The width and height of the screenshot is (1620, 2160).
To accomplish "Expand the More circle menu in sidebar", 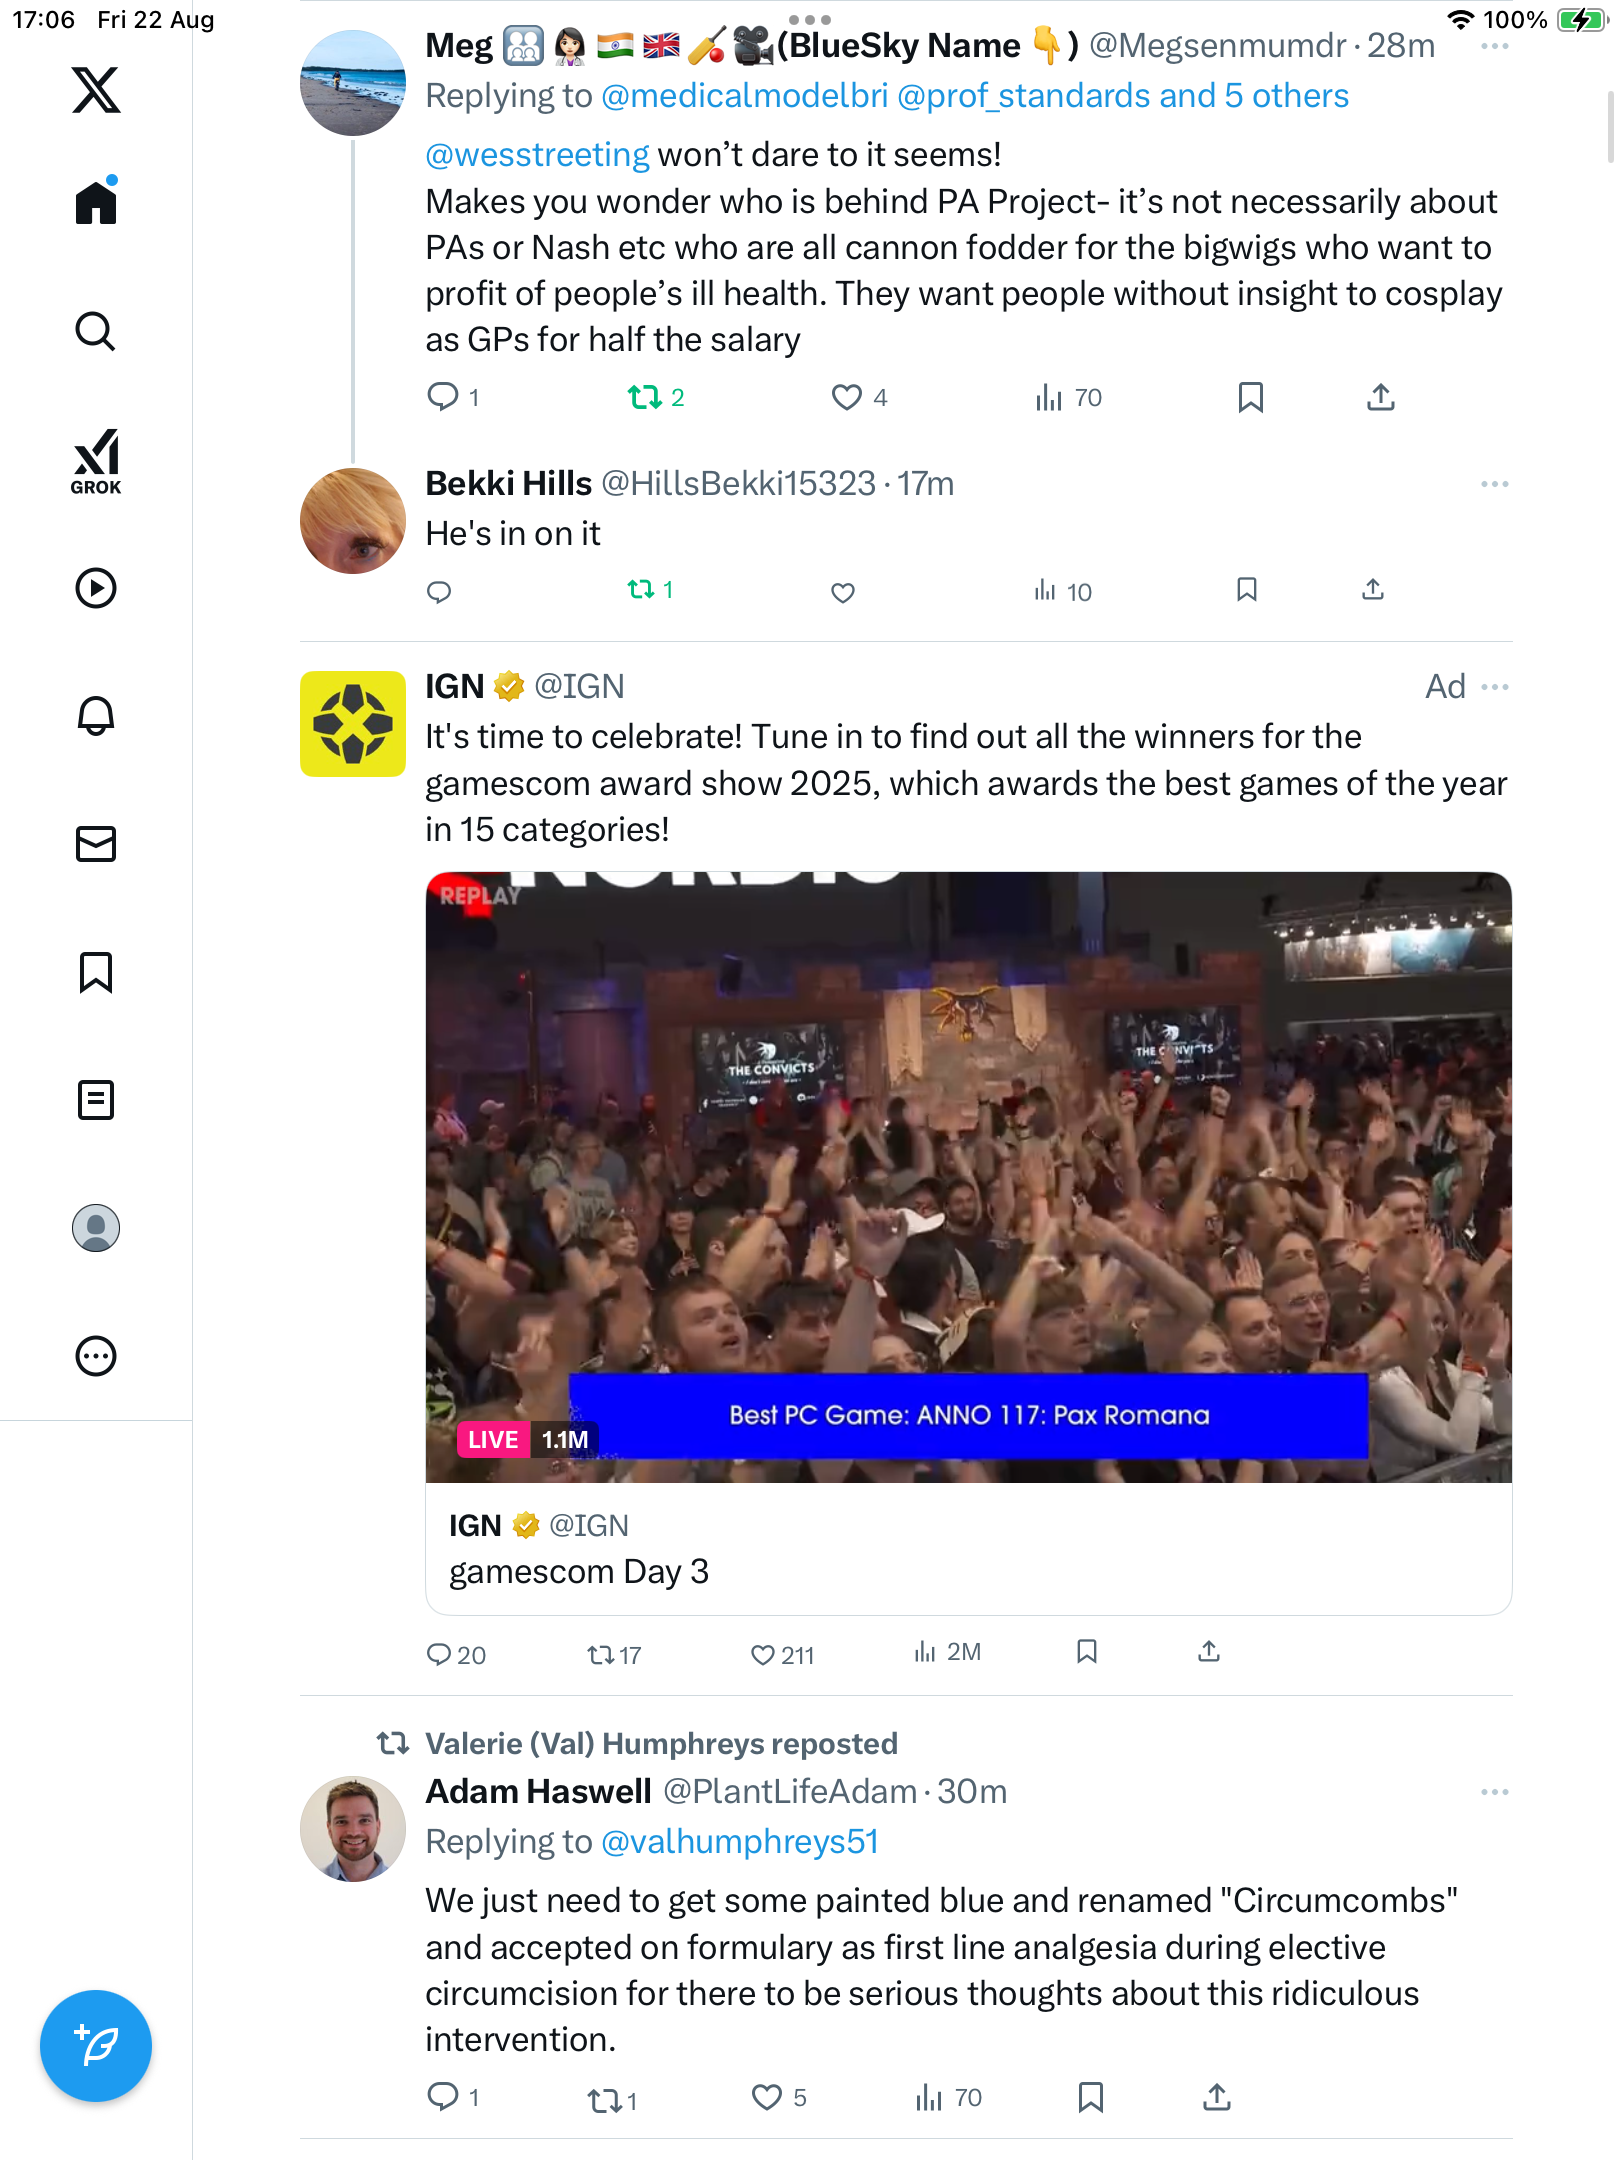I will coord(96,1356).
